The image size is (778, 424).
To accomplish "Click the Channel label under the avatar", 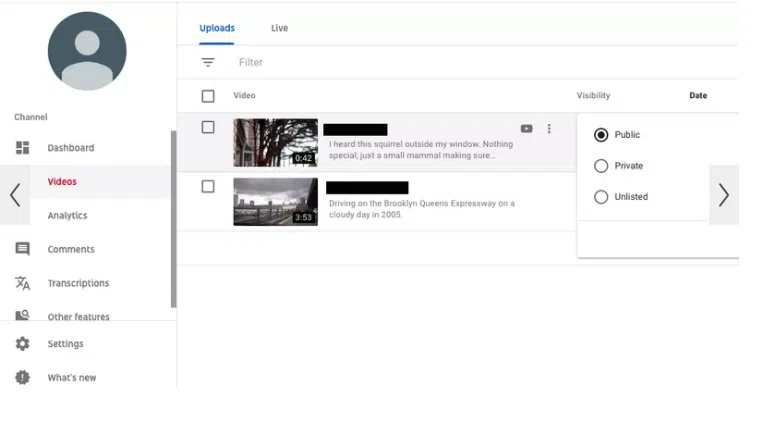I will (31, 117).
